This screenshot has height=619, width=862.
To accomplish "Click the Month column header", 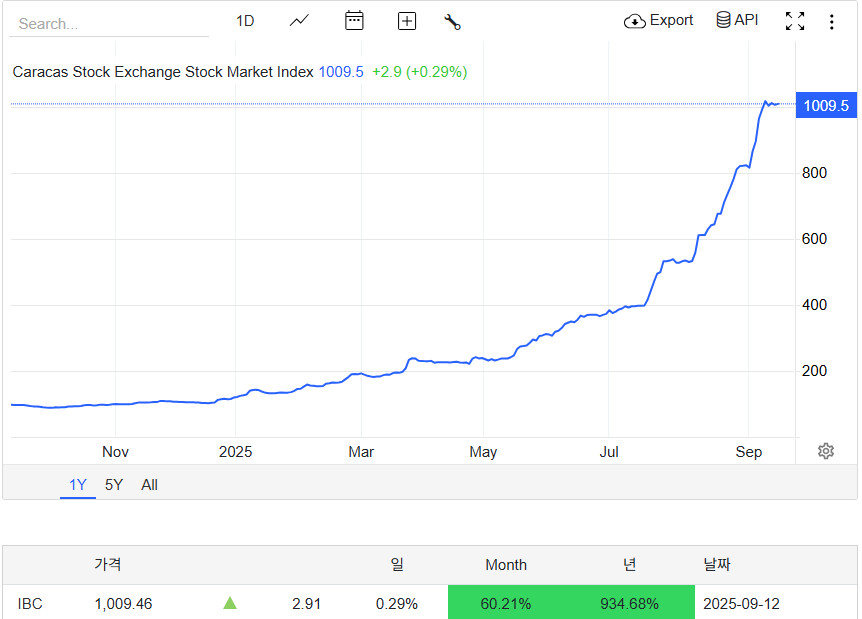I will [x=506, y=565].
